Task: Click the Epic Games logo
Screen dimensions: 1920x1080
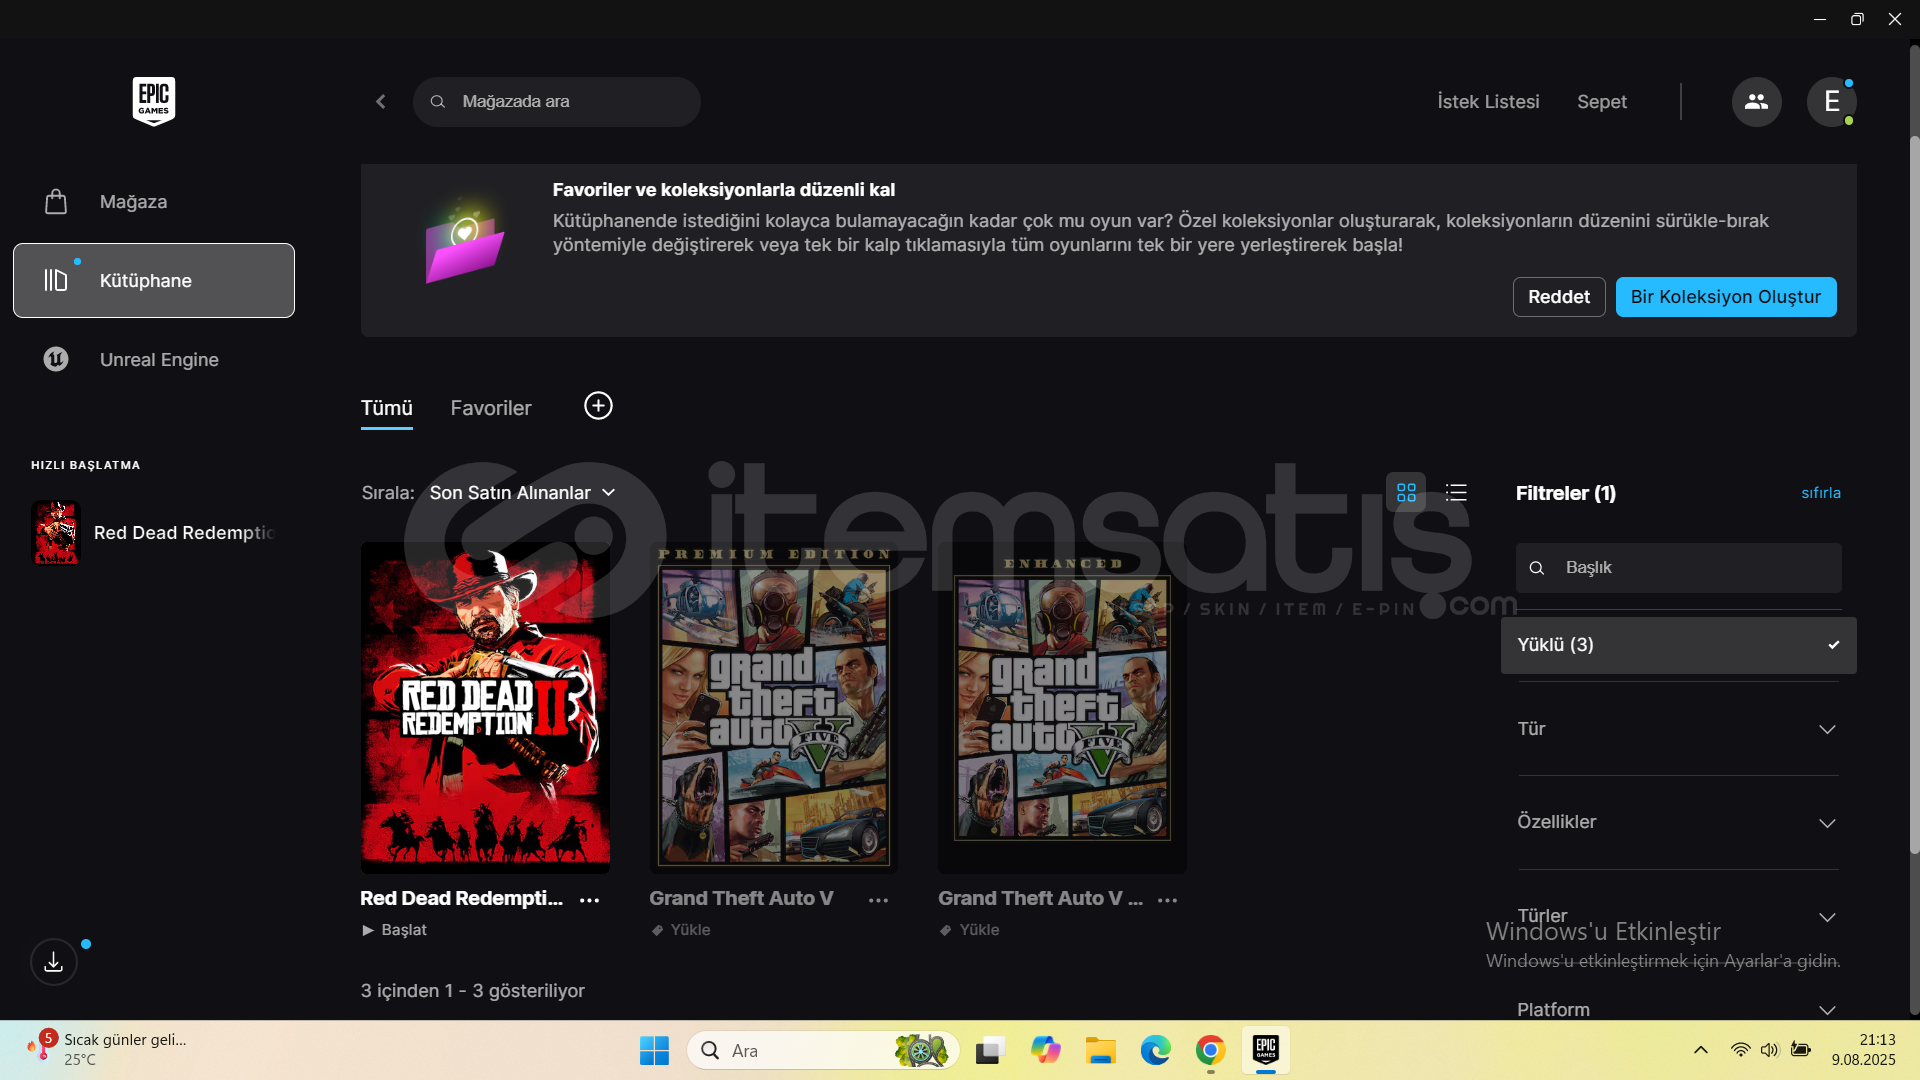Action: click(x=154, y=101)
